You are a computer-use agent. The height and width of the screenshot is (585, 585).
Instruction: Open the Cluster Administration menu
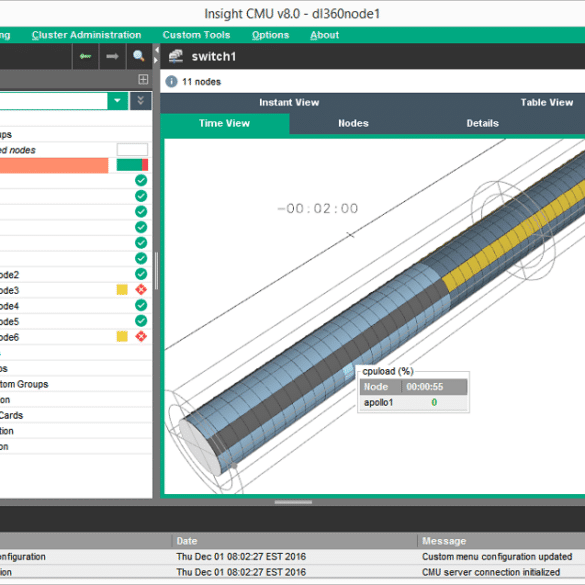tap(87, 35)
